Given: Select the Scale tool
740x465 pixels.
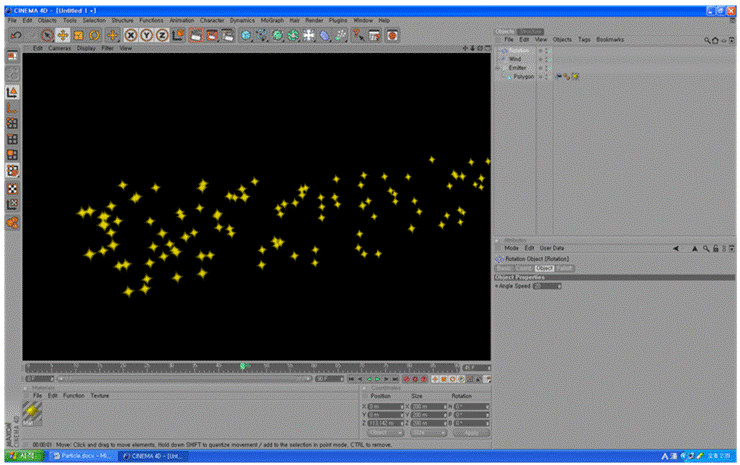Looking at the screenshot, I should (78, 35).
